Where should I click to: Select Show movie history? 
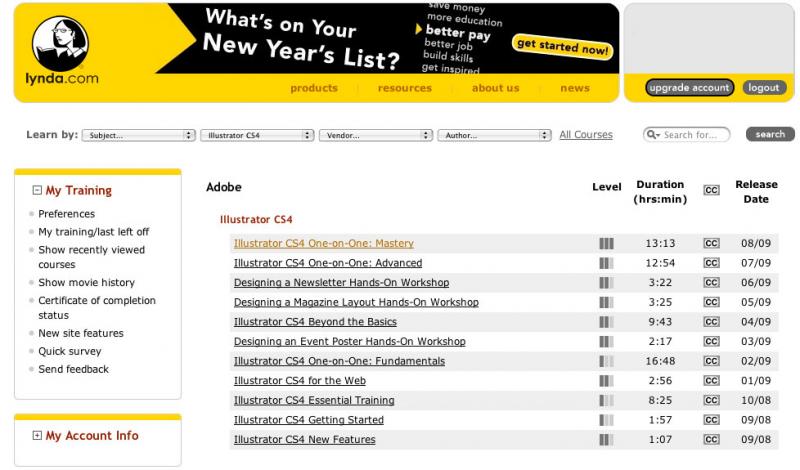click(86, 283)
